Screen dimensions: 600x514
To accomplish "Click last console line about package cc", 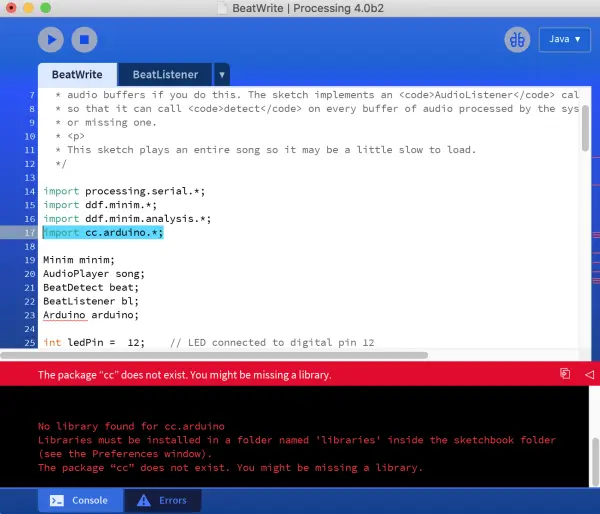I will coord(230,467).
